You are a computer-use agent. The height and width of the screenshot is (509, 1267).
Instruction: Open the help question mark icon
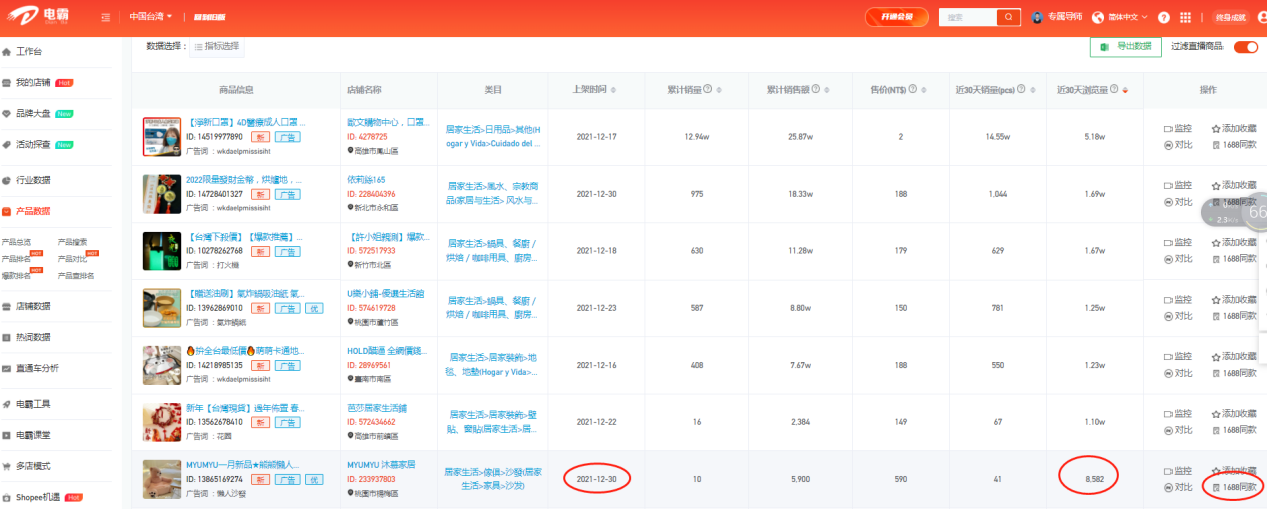pyautogui.click(x=1163, y=17)
